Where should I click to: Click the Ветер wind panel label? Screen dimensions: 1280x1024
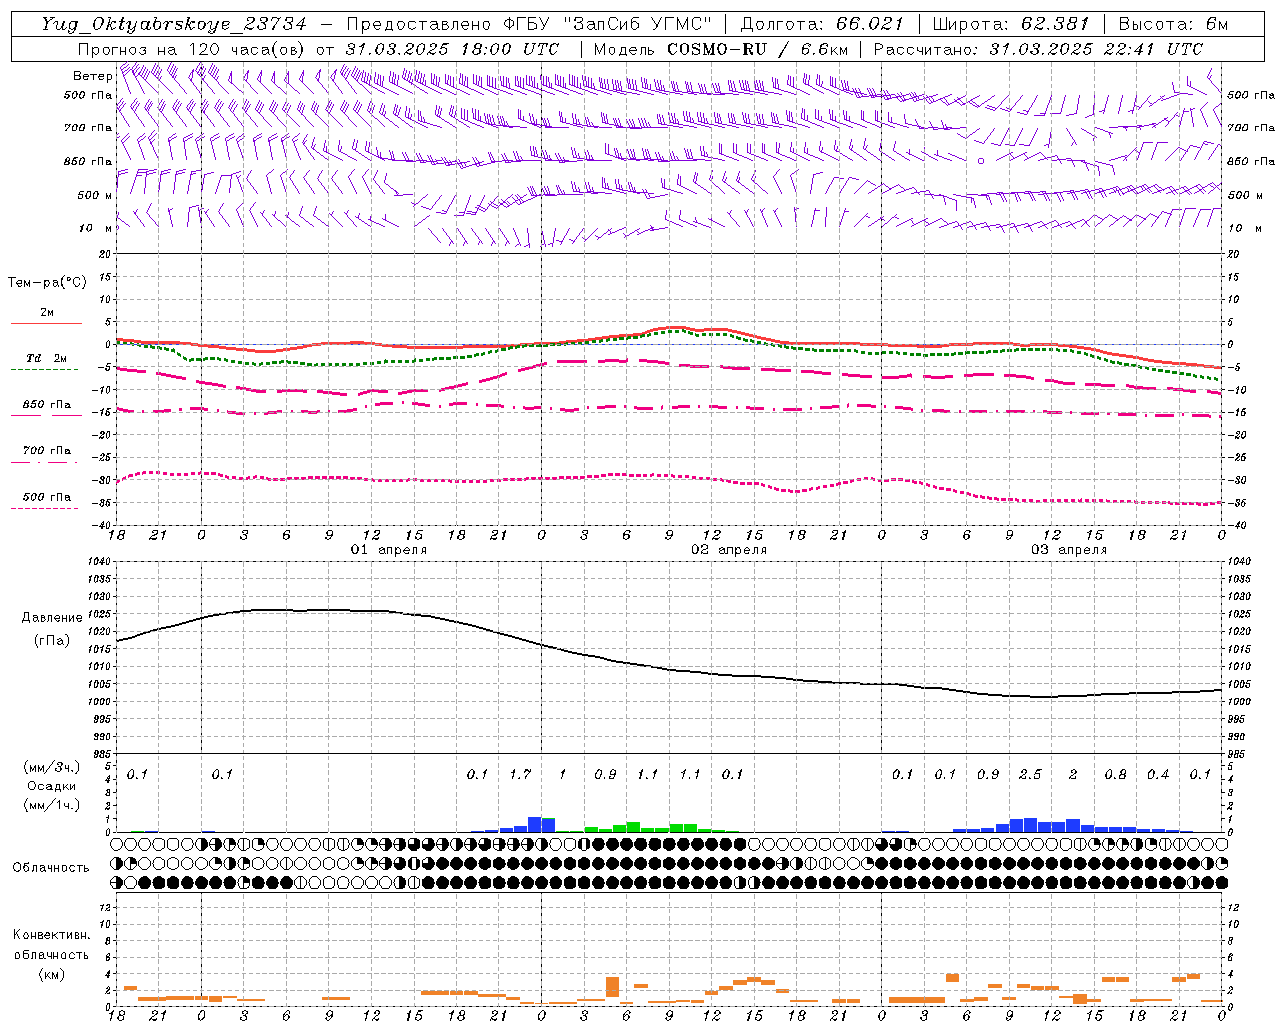[x=92, y=76]
